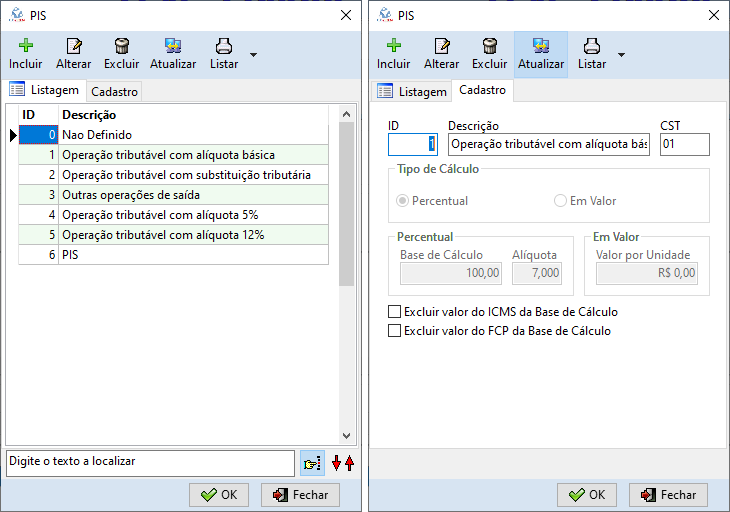
Task: Click the red down arrow search icon
Action: pyautogui.click(x=336, y=463)
